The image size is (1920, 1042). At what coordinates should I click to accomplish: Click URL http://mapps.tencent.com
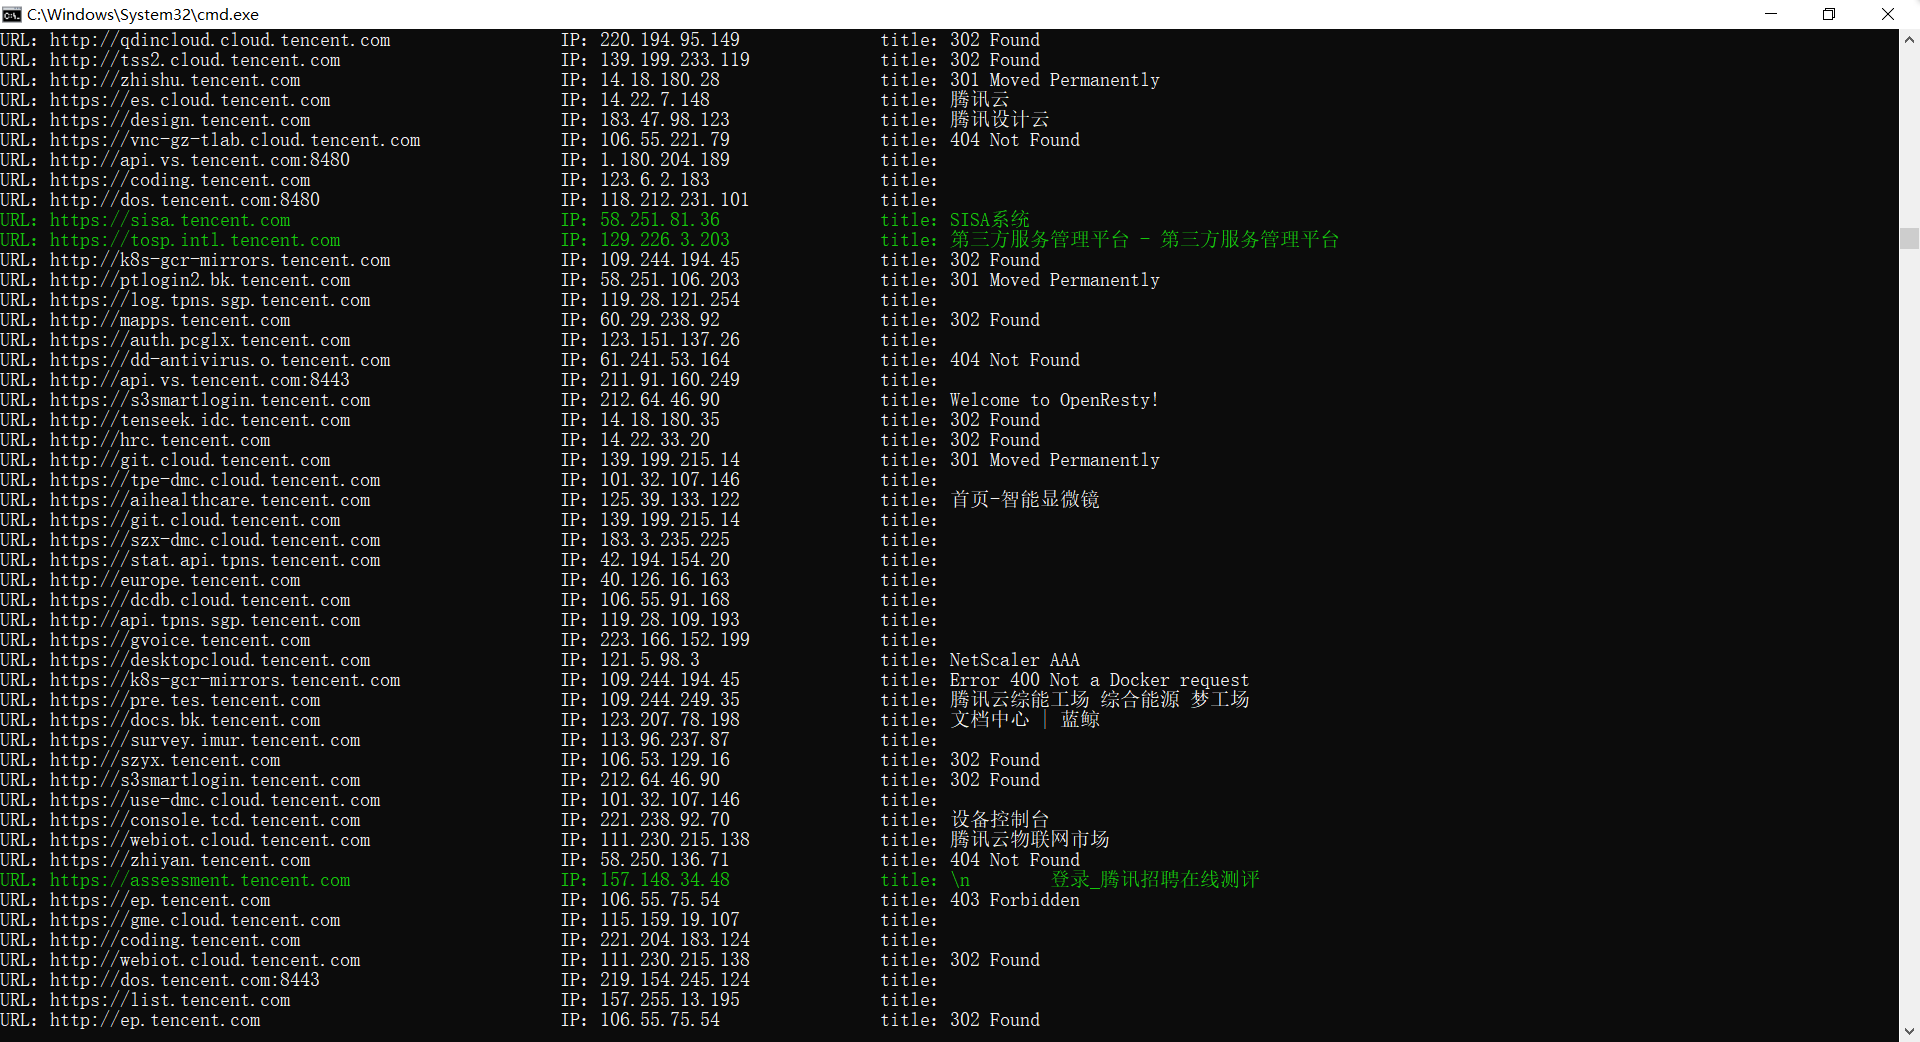tap(170, 320)
